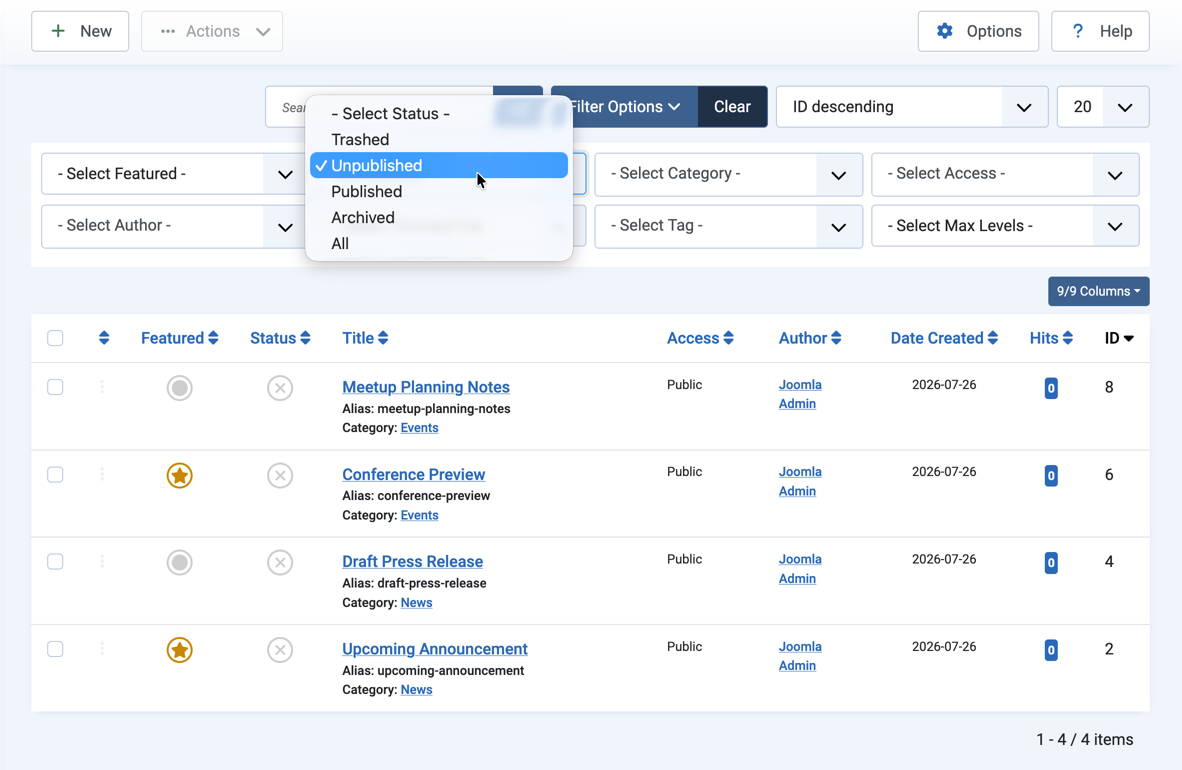Open the Options button

[978, 31]
